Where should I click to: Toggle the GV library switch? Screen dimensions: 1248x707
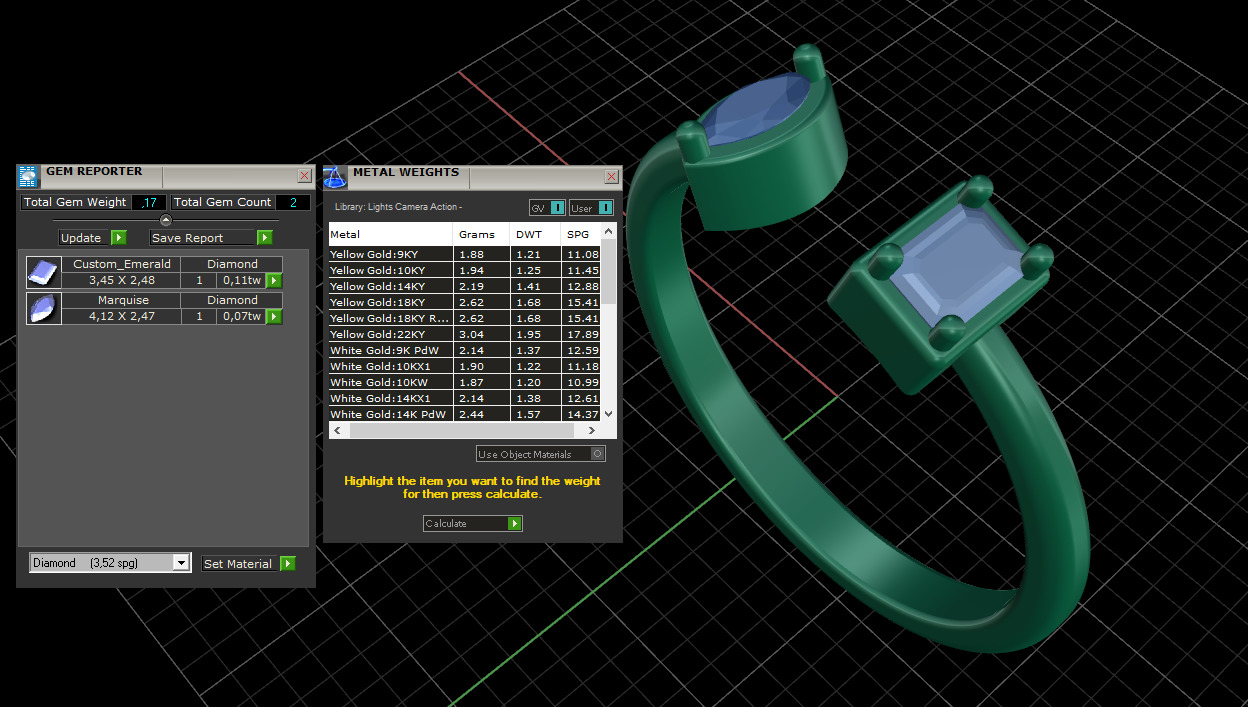coord(548,208)
